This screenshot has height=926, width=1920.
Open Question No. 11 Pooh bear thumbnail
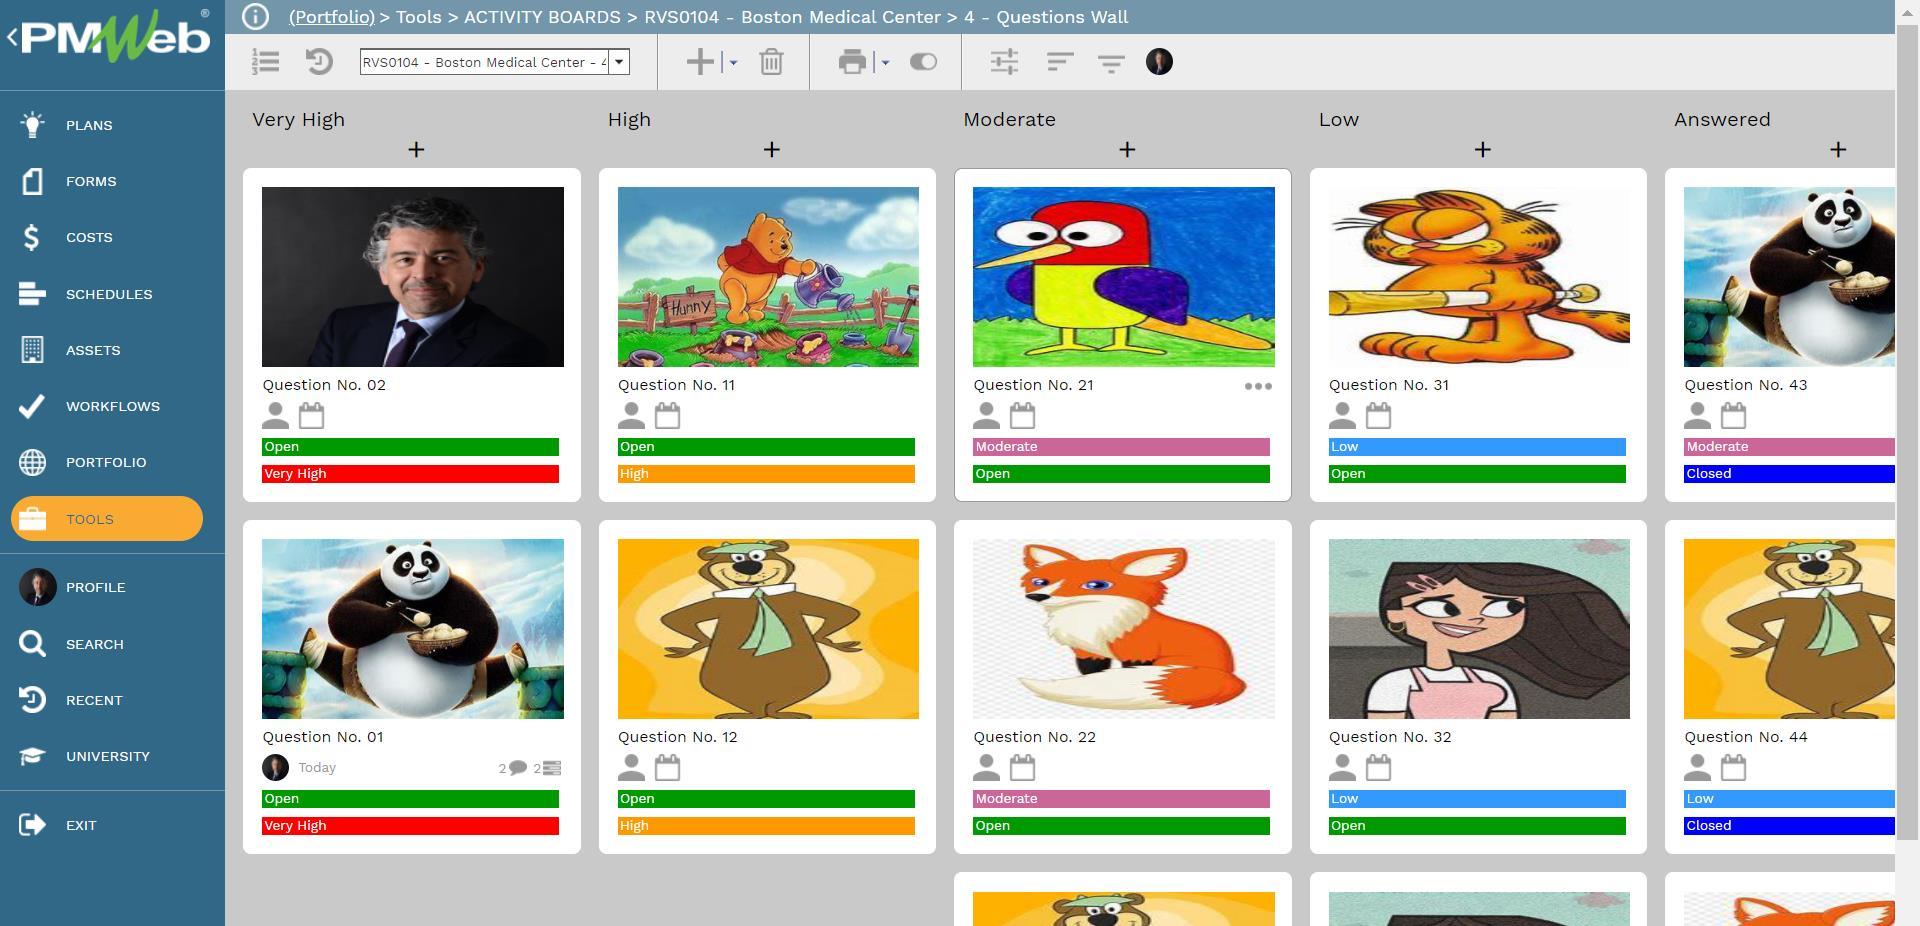(x=768, y=277)
